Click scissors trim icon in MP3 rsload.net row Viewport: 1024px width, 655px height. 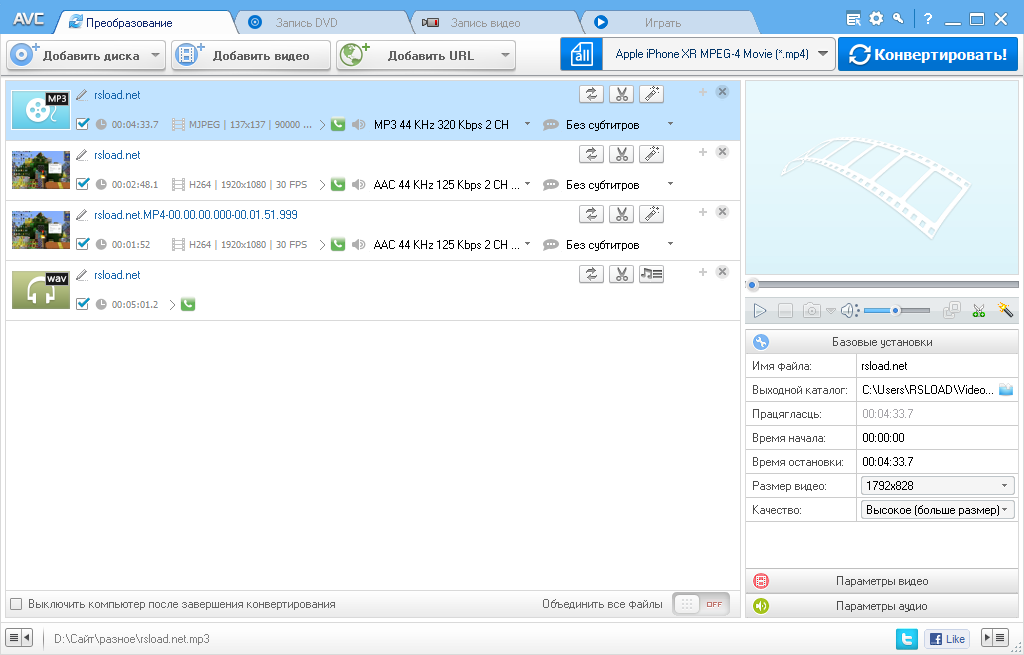point(621,94)
